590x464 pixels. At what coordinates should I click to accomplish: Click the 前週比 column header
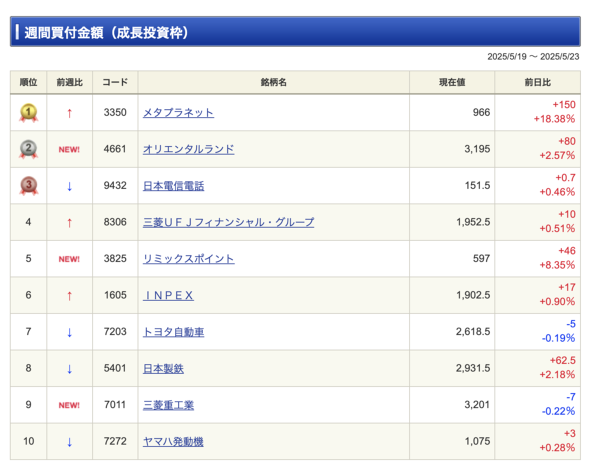[70, 82]
